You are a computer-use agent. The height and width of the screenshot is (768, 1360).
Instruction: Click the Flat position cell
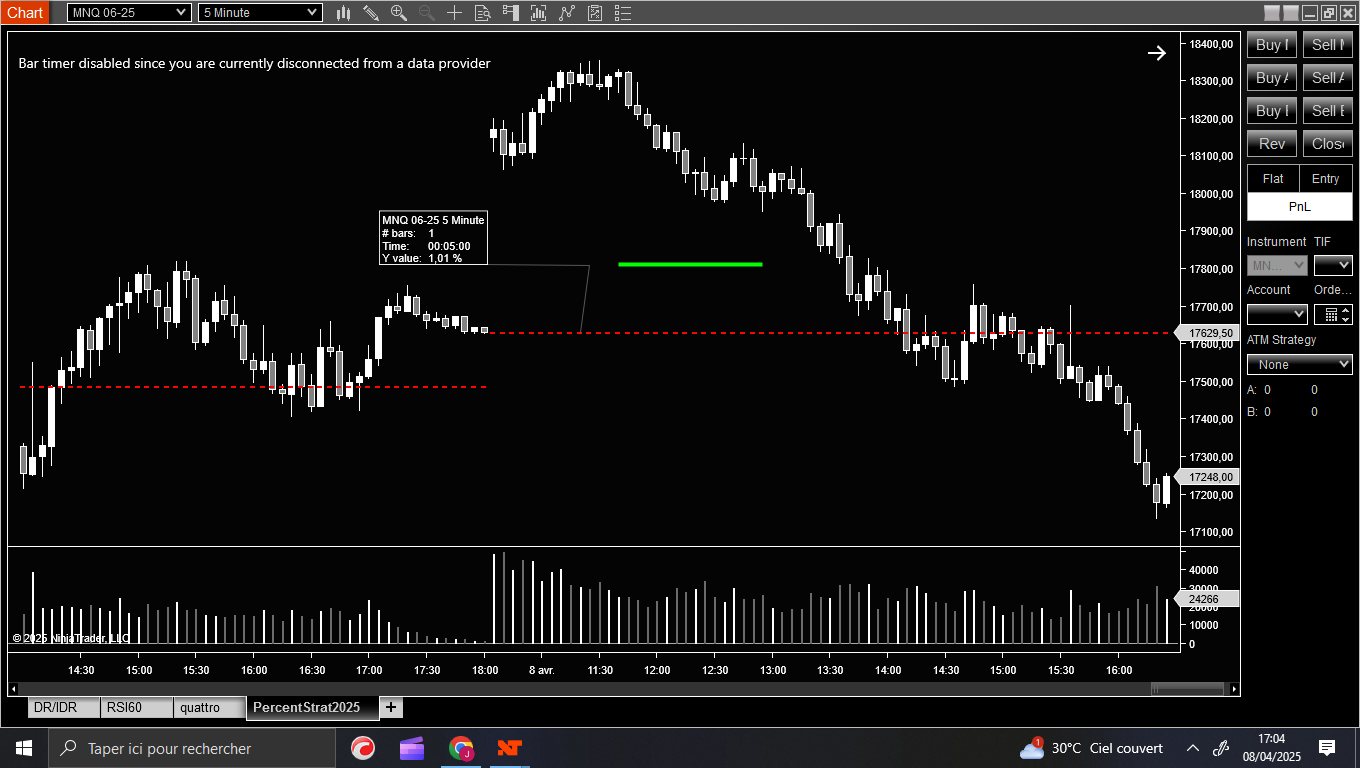pyautogui.click(x=1273, y=179)
